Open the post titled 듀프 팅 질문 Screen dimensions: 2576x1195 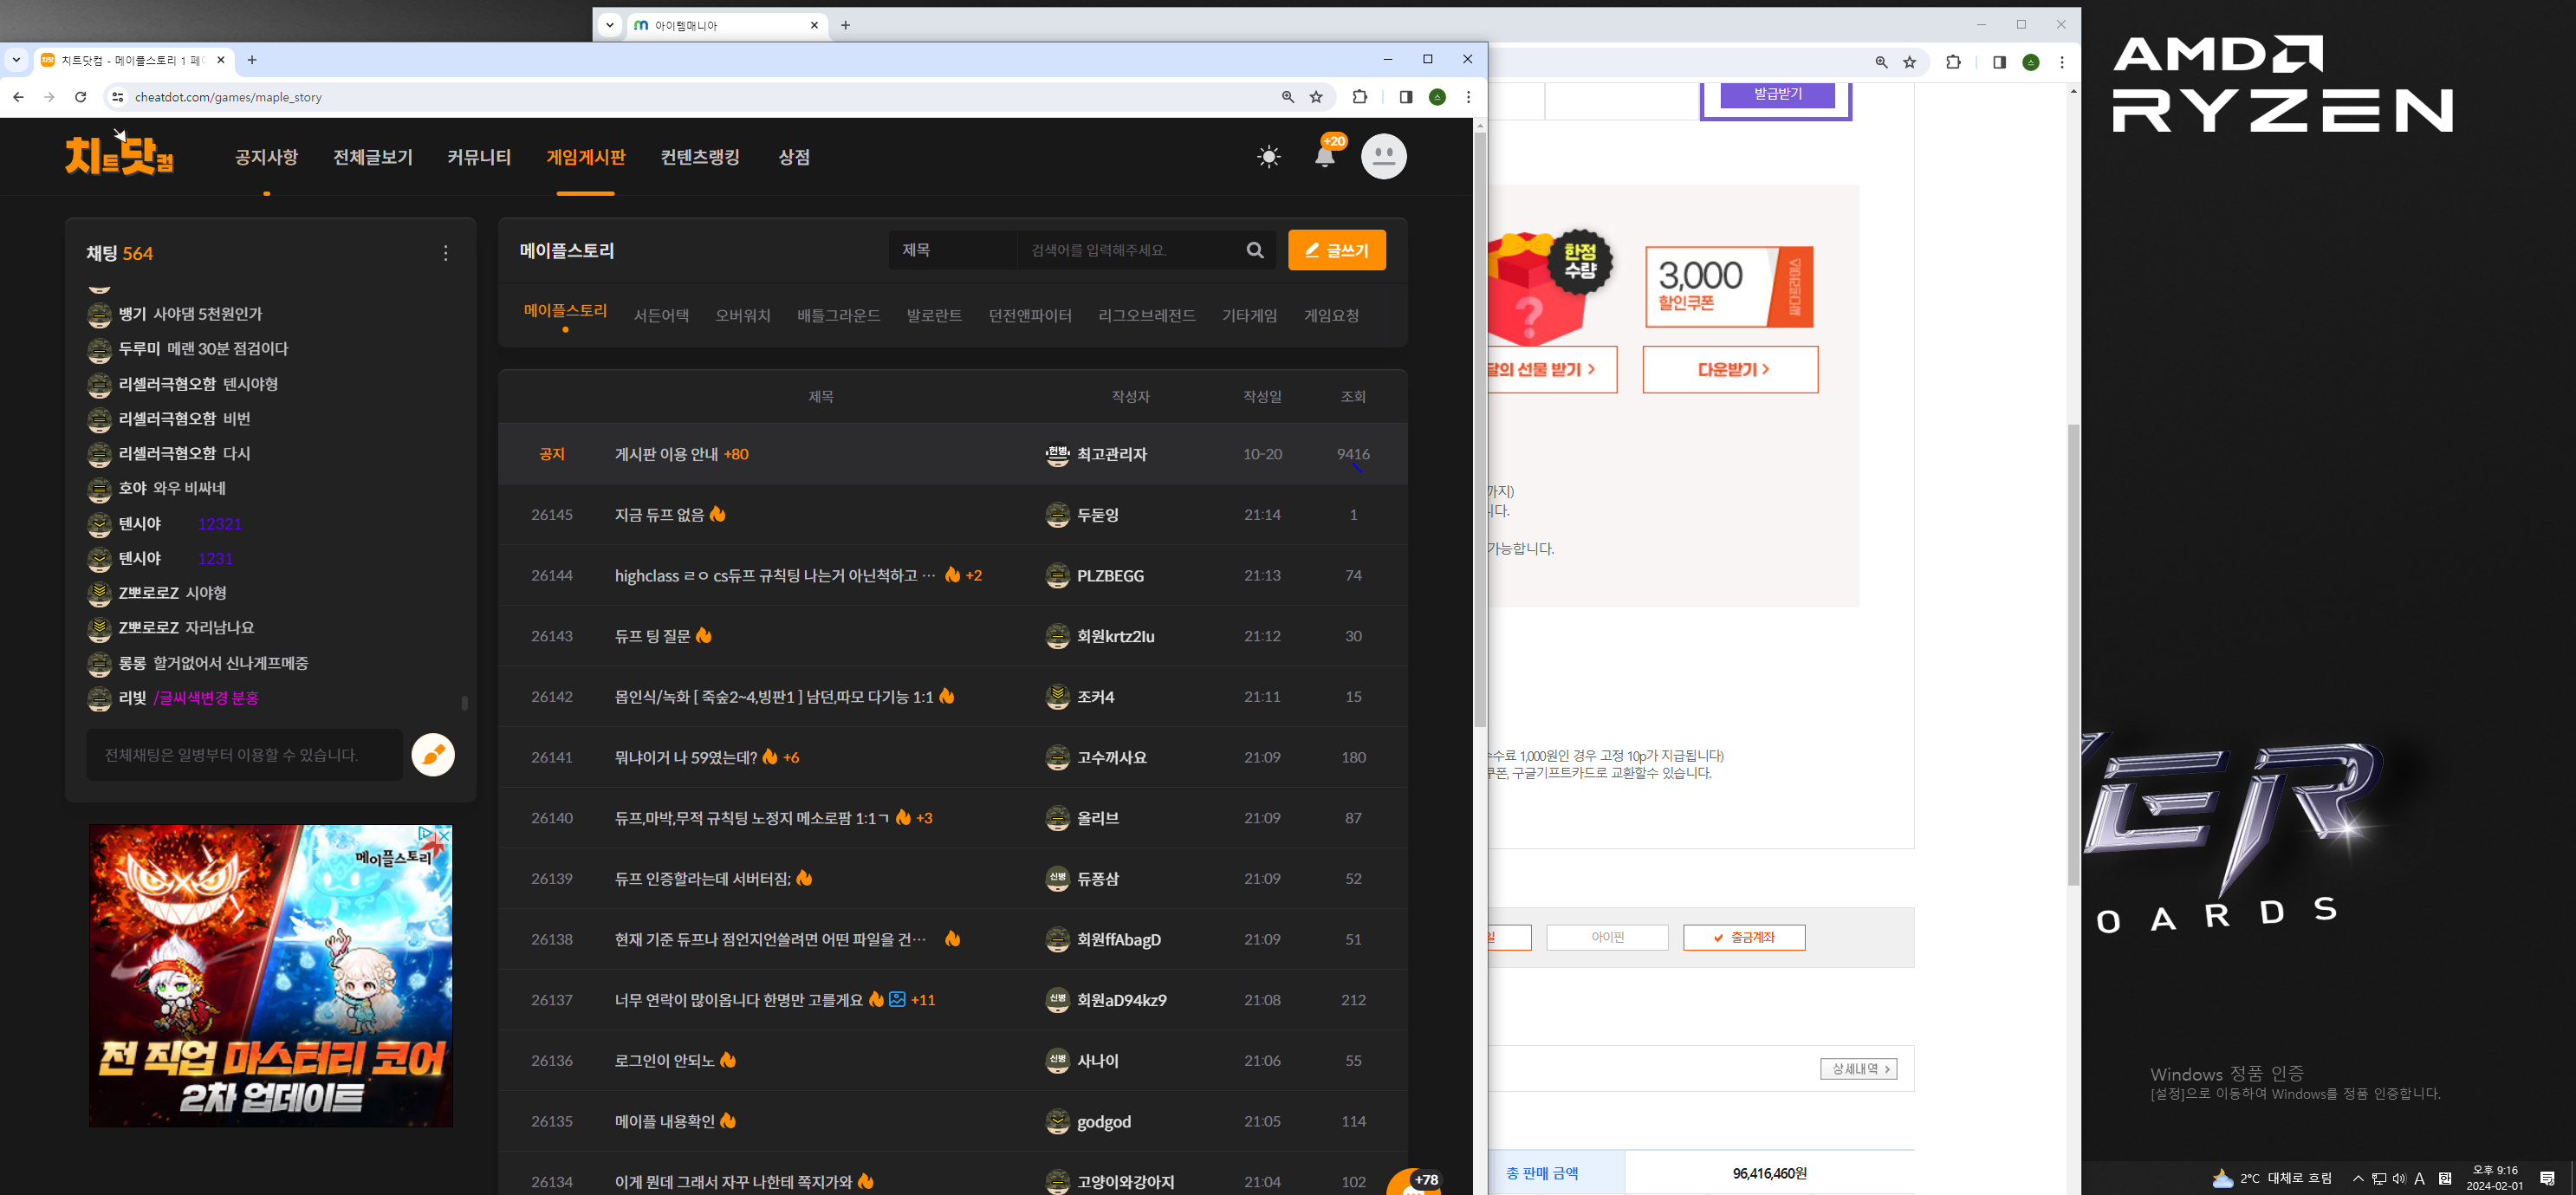652,636
